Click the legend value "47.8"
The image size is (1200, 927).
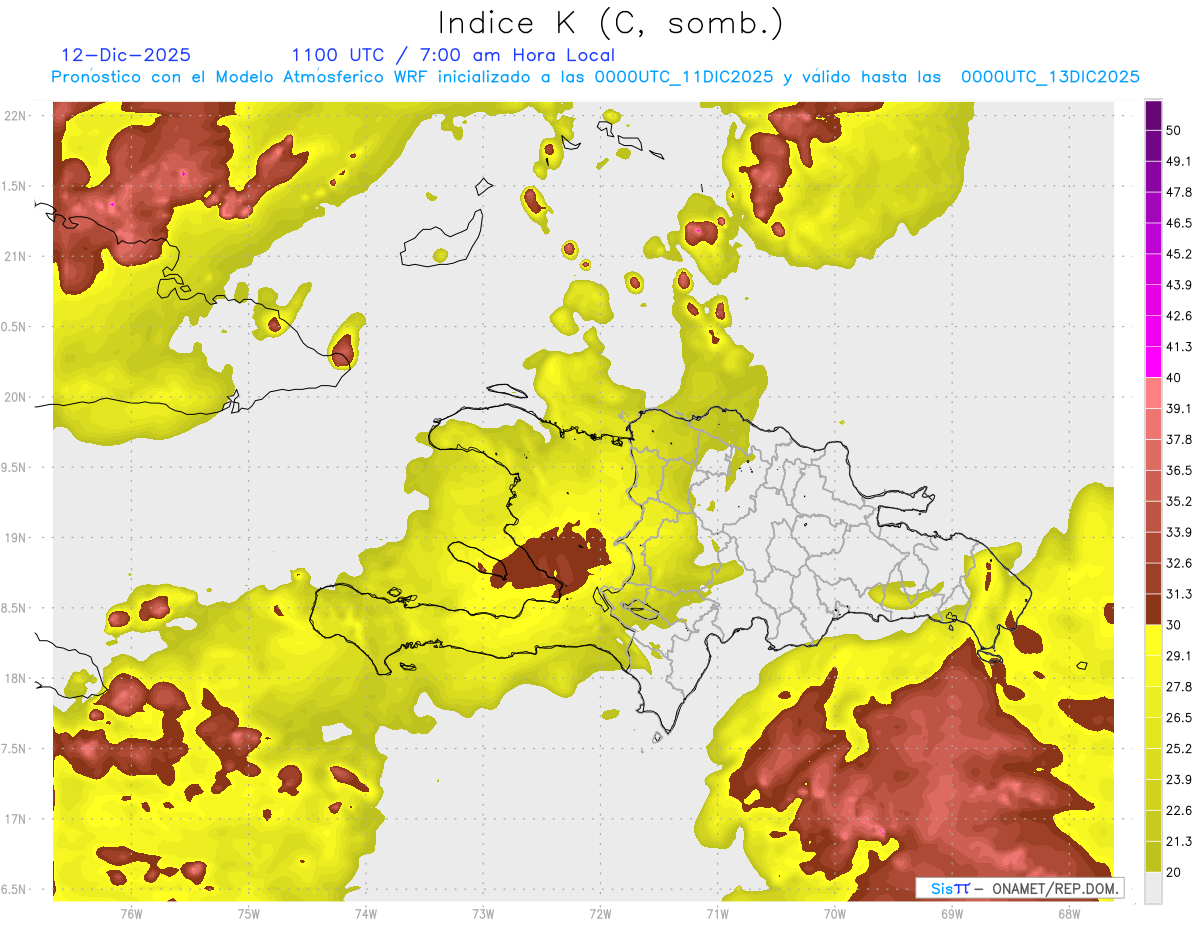[x=1179, y=192]
